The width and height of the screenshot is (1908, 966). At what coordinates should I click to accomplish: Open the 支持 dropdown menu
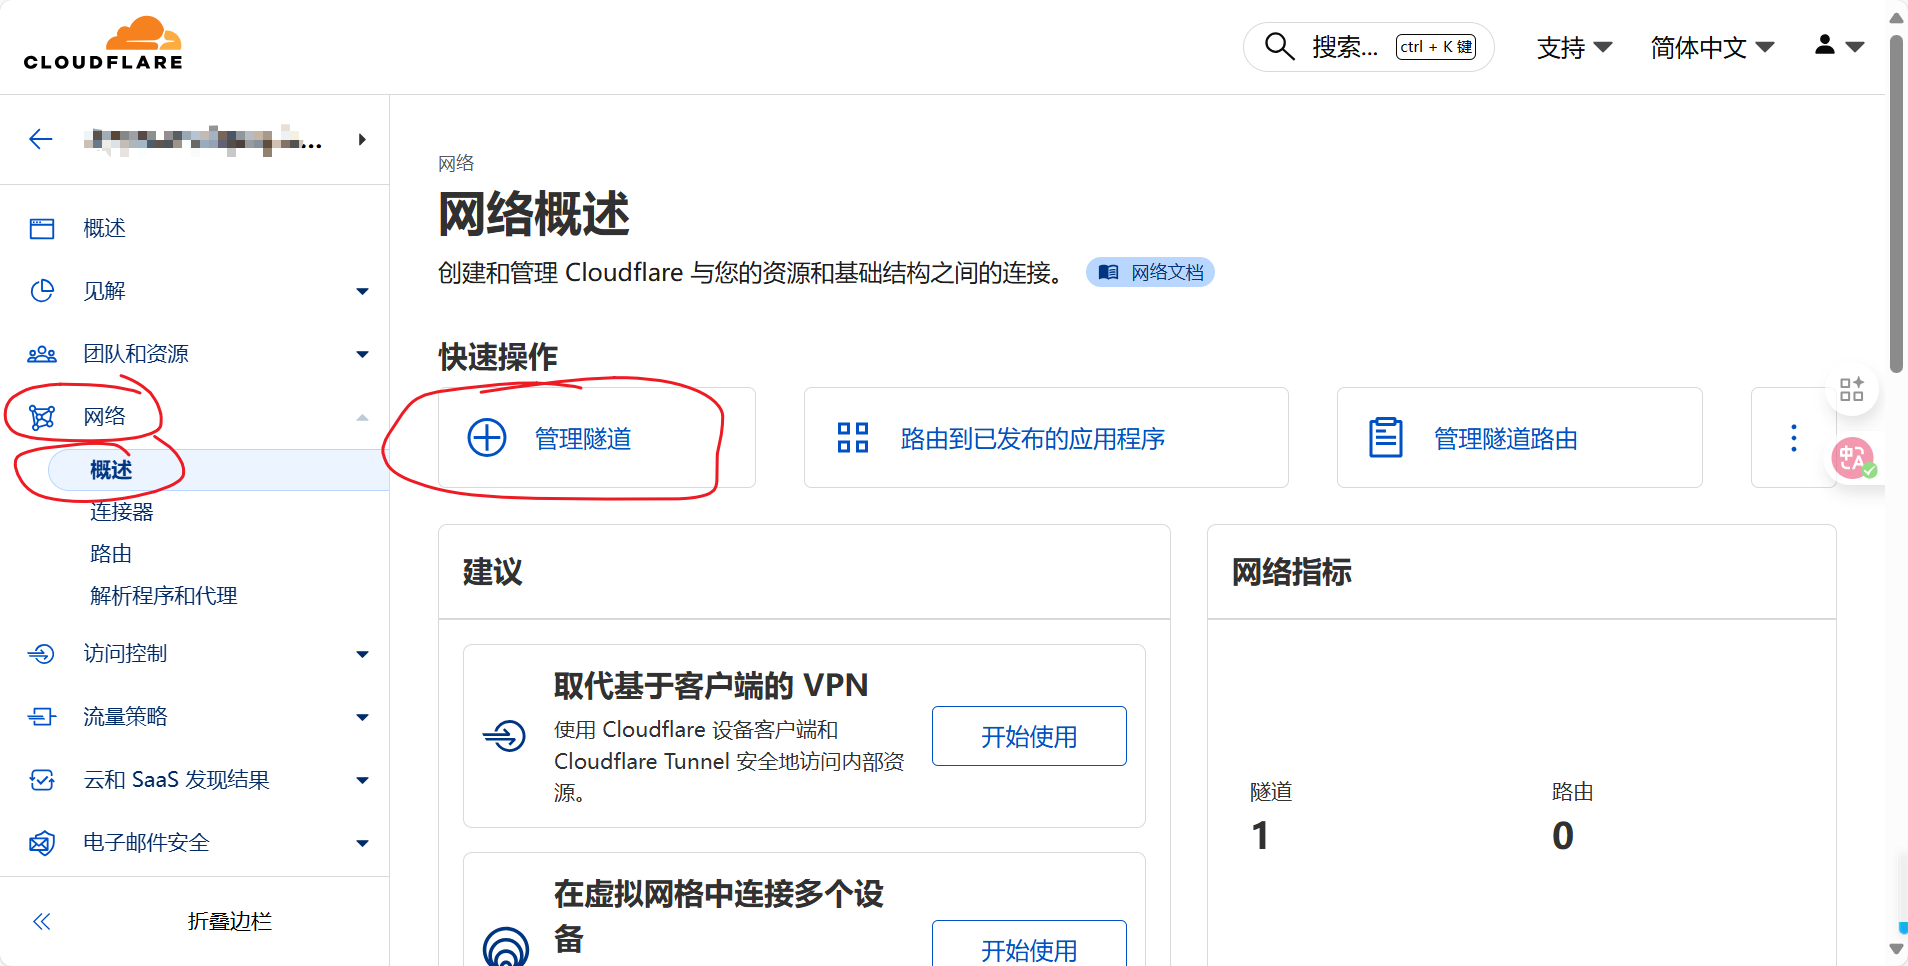click(1575, 47)
